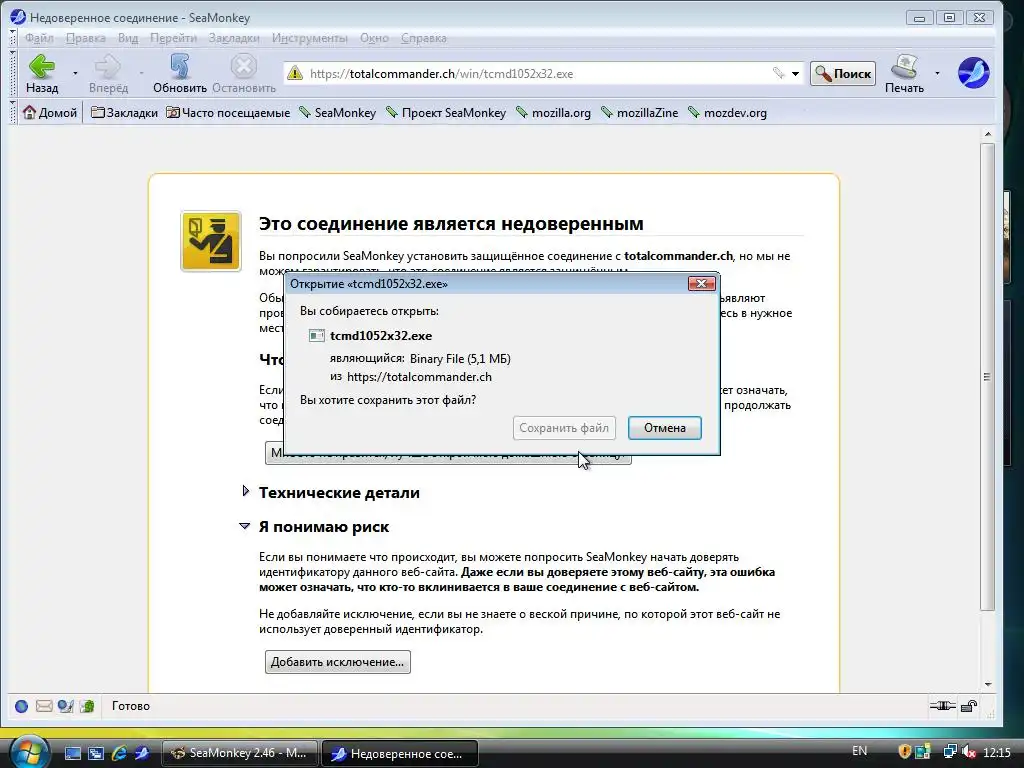
Task: Expand Технические детали section
Action: tap(246, 491)
